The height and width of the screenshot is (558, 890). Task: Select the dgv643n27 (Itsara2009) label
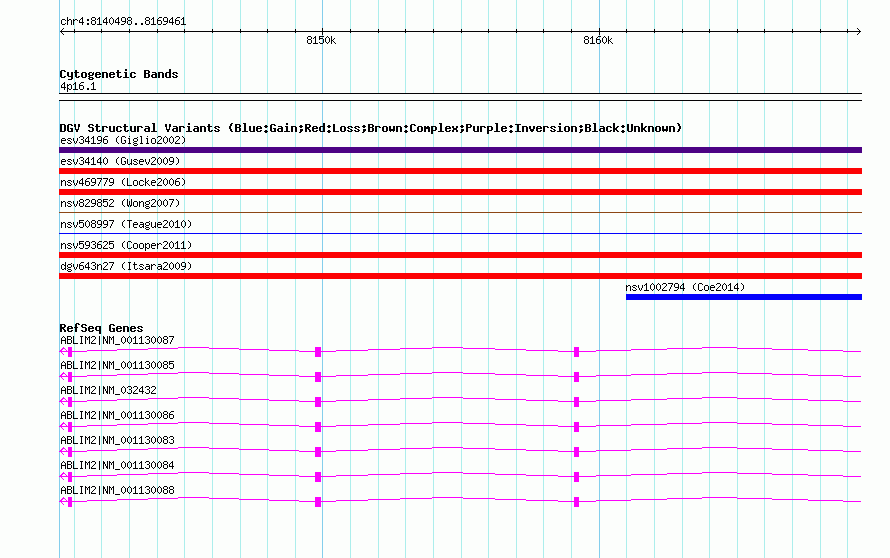click(126, 266)
